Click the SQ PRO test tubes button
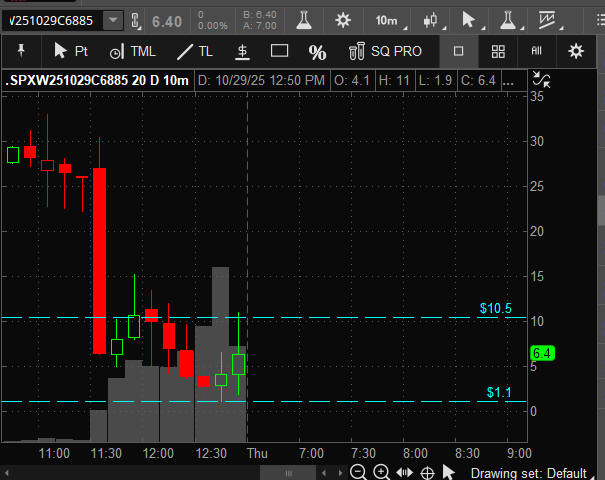605x480 pixels. coord(385,51)
